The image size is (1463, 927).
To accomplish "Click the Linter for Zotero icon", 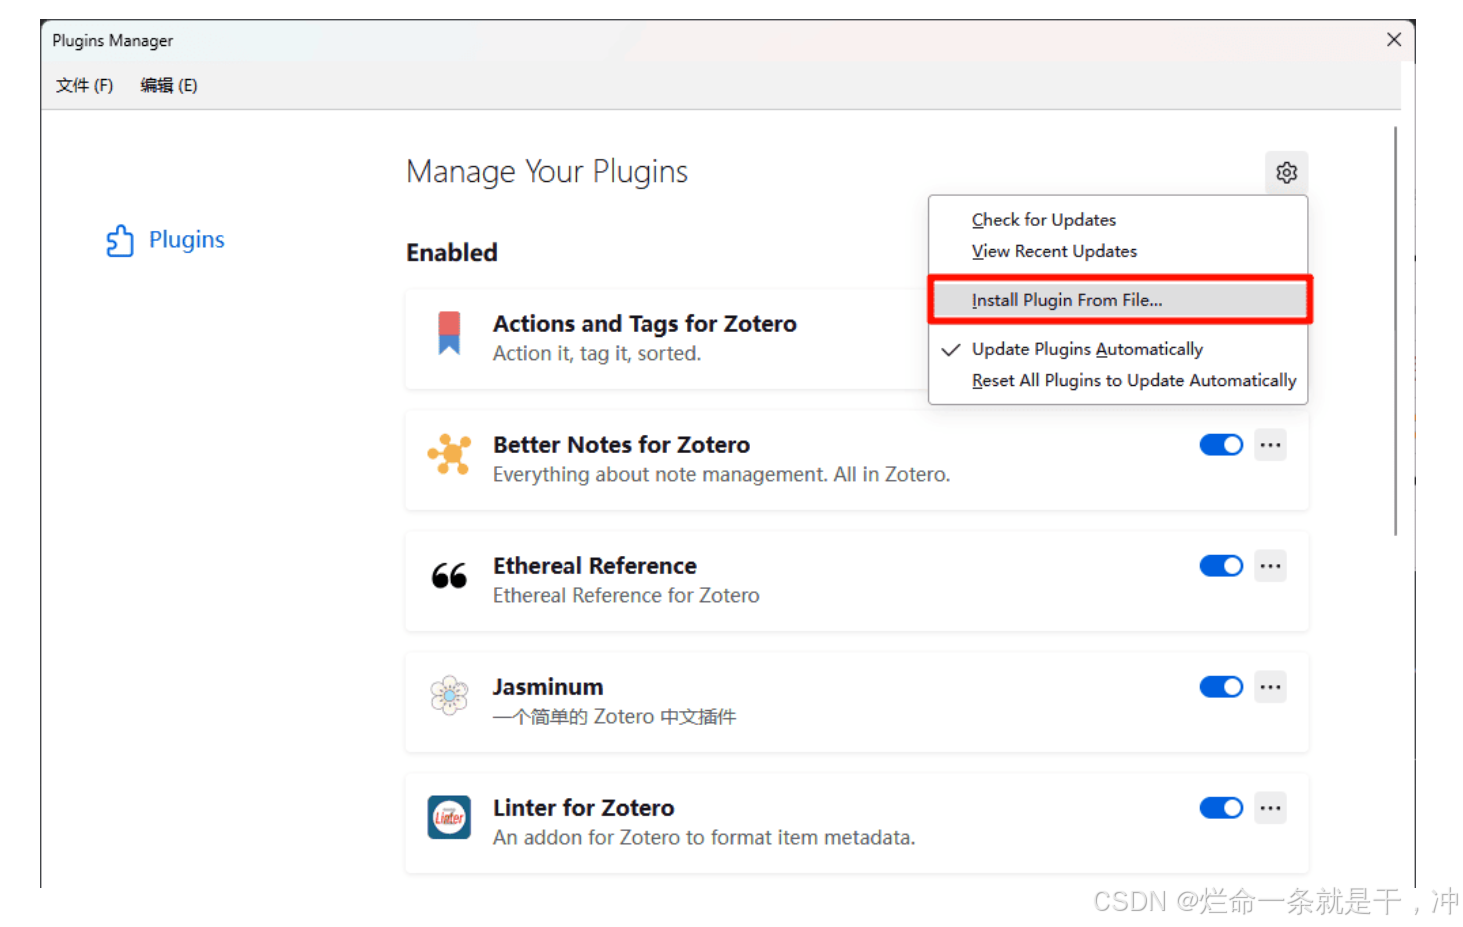I will coord(449,817).
